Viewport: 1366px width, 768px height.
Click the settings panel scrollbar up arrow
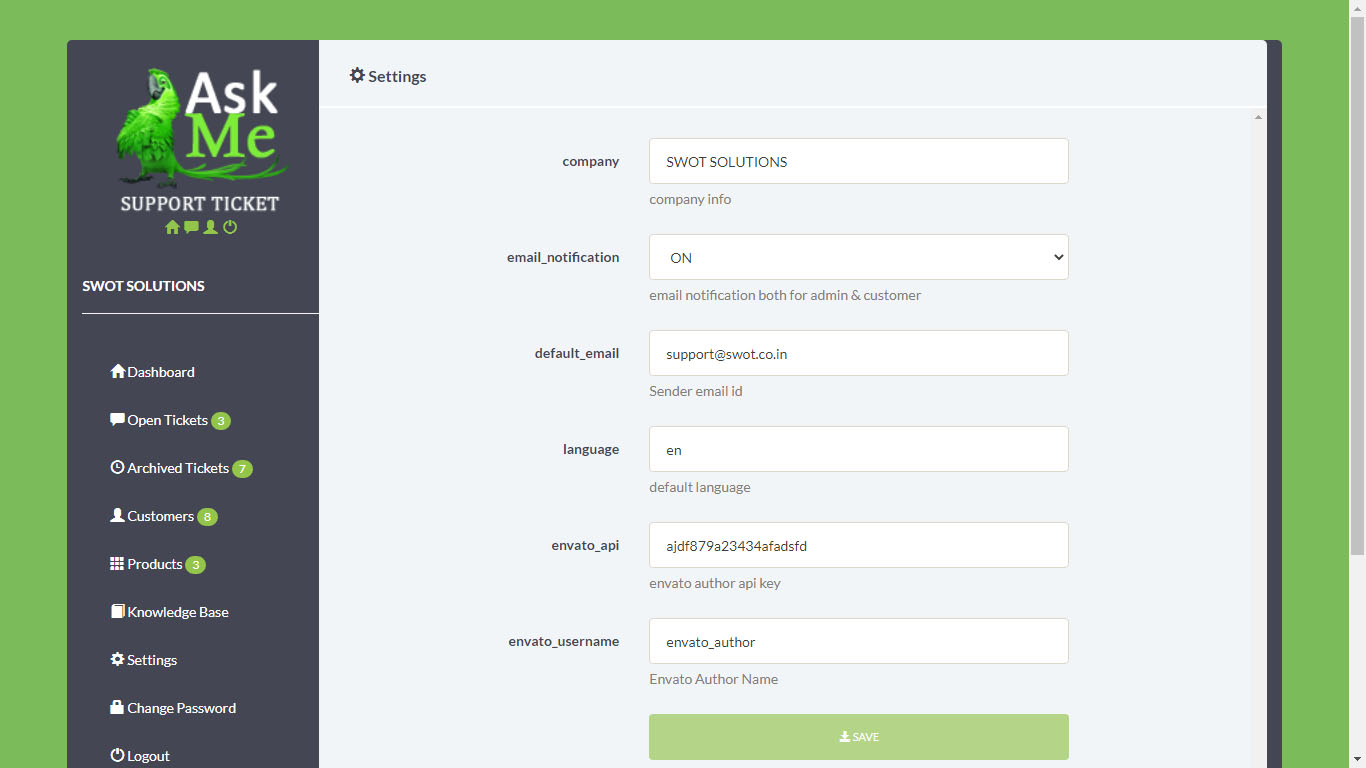(1259, 117)
